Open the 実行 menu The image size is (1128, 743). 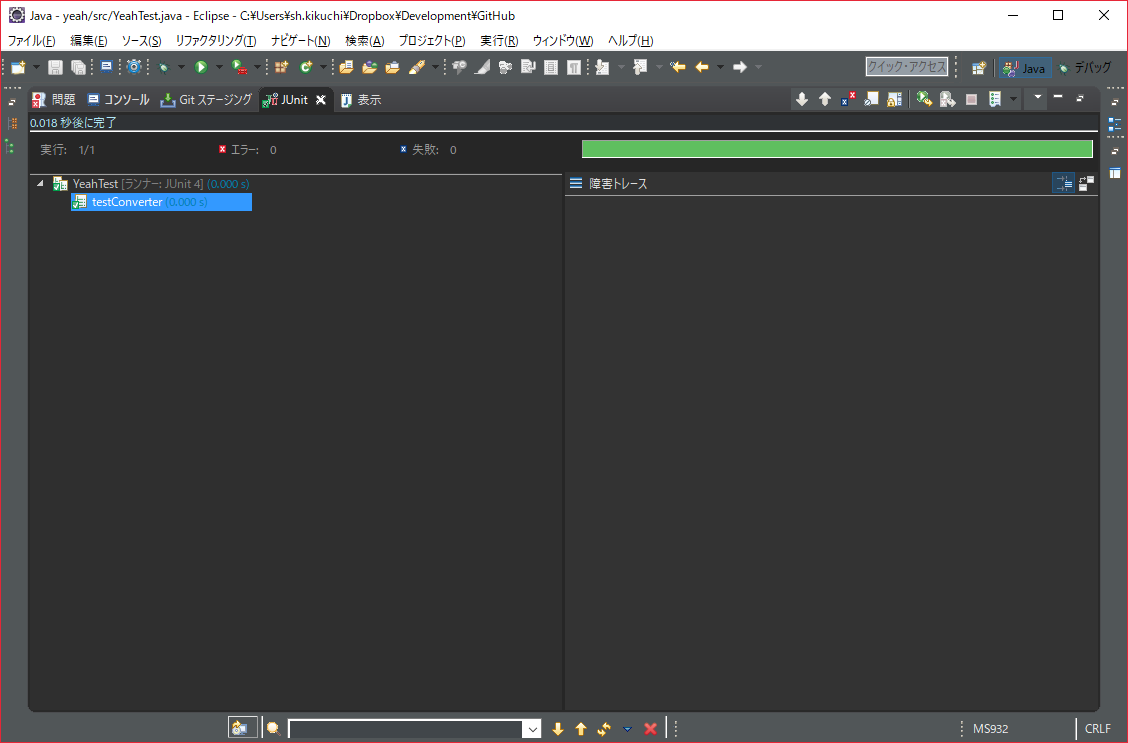499,40
